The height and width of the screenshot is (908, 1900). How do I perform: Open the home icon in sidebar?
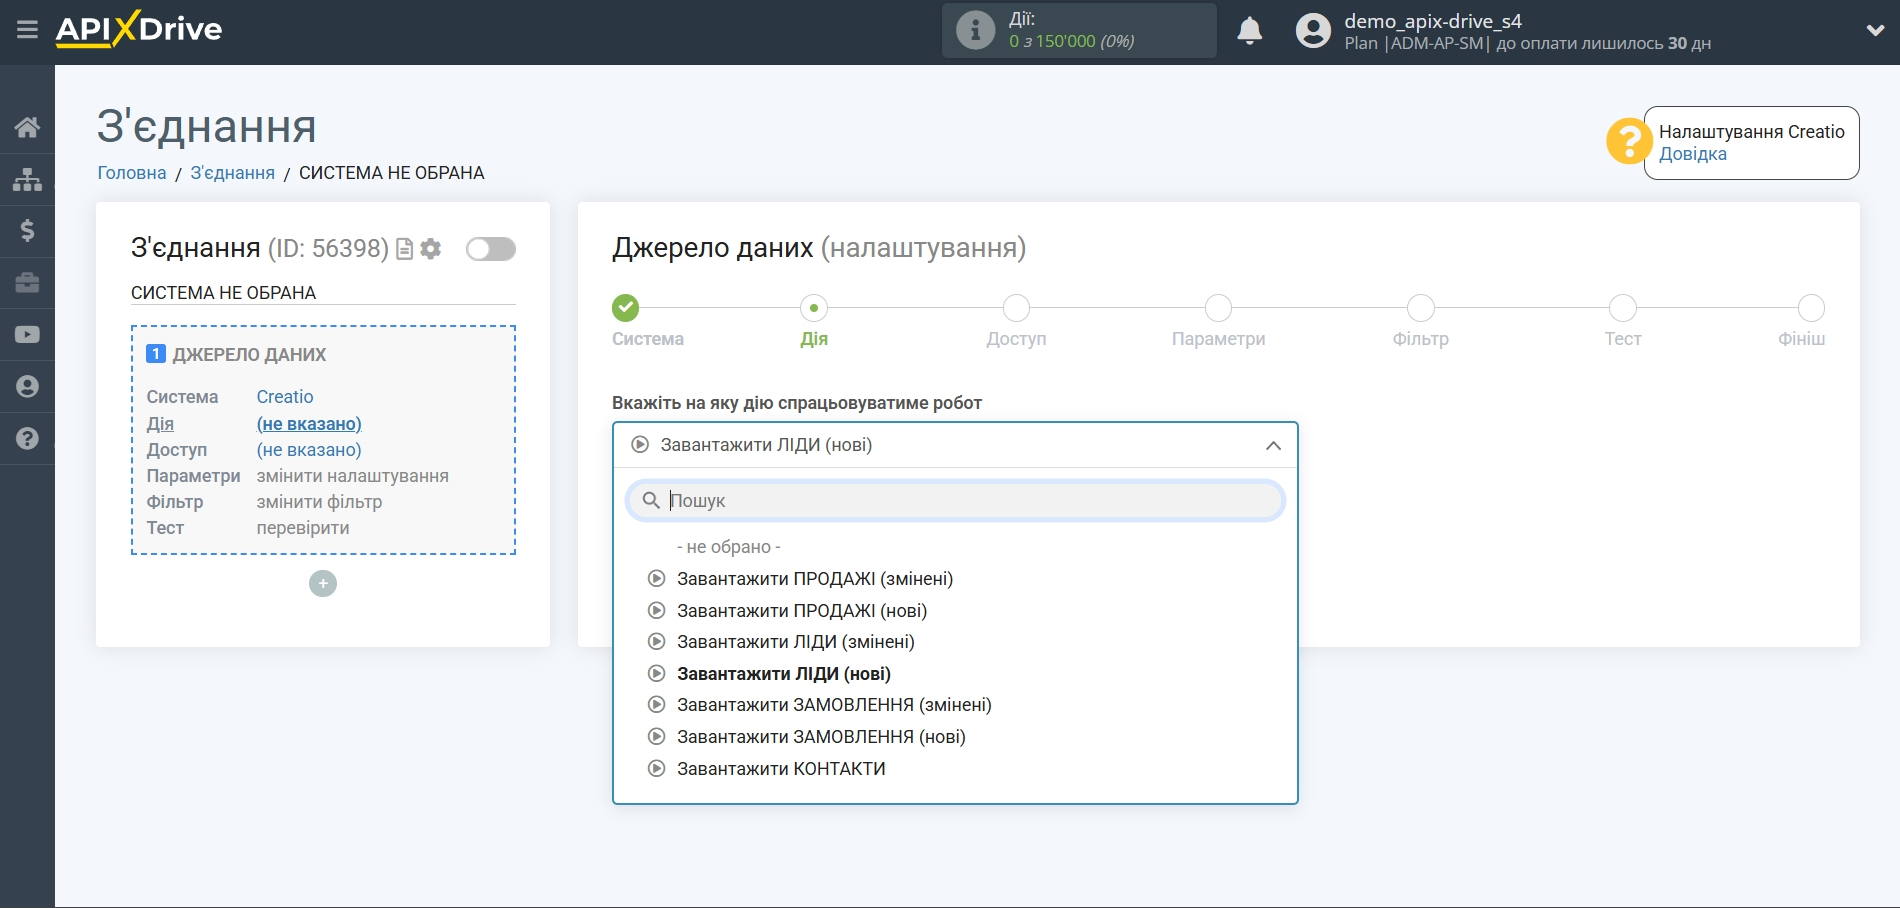27,127
